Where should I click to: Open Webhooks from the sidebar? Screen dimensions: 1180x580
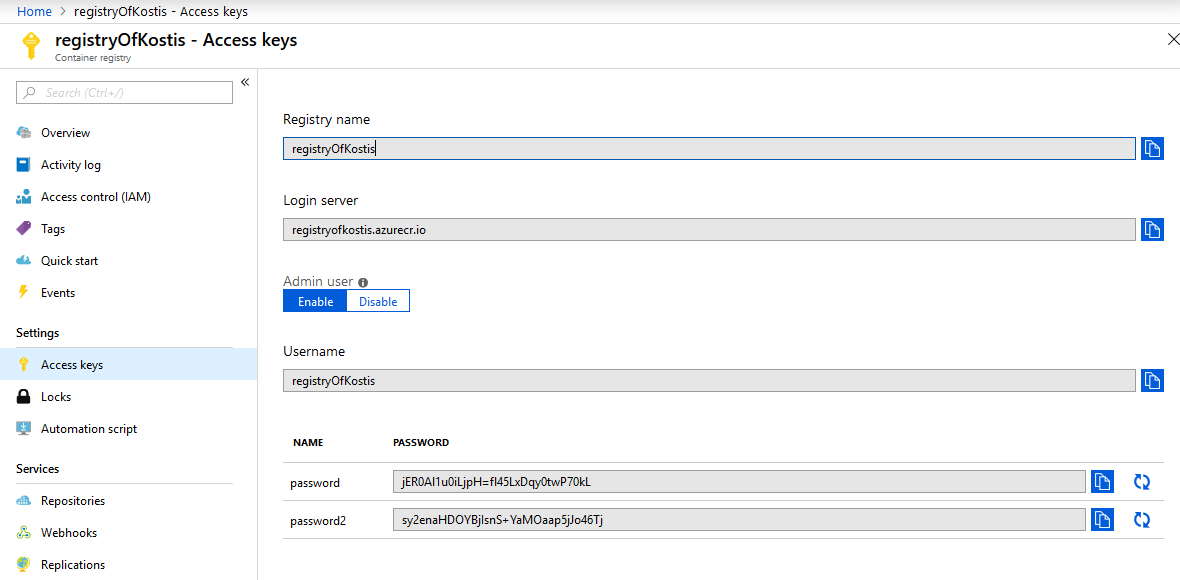click(68, 533)
